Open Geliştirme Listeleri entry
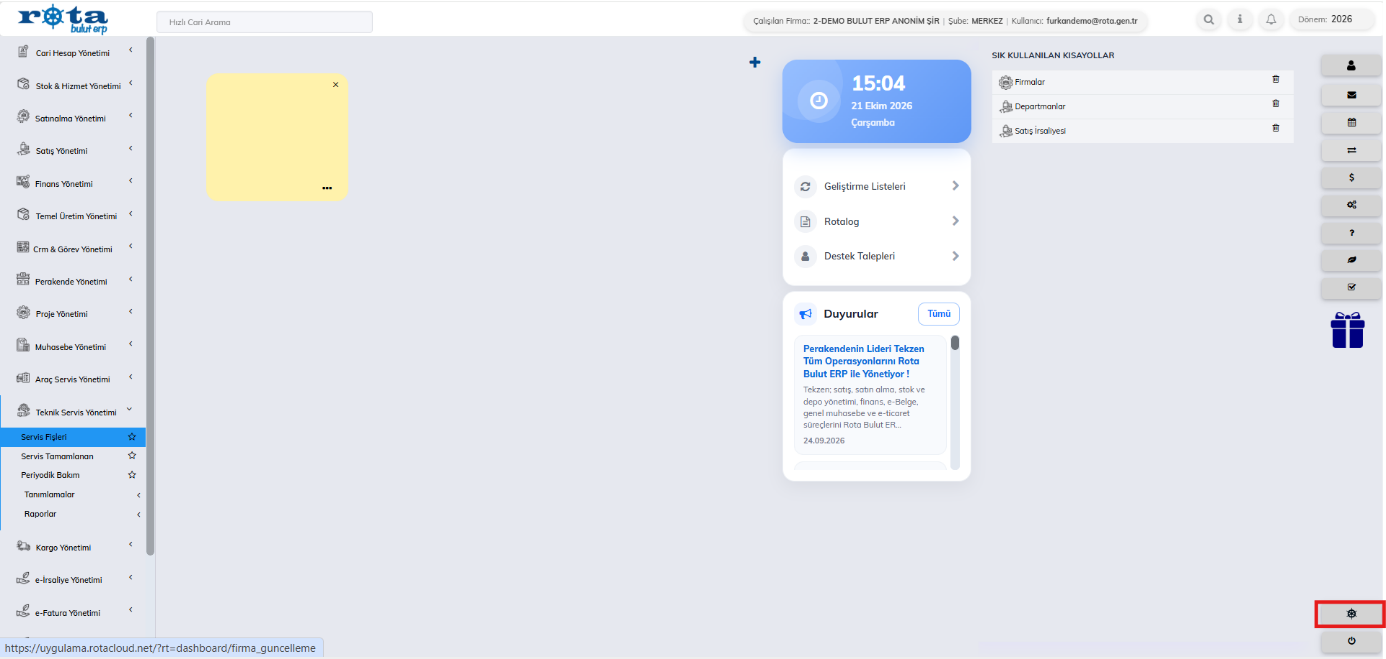This screenshot has width=1386, height=659. 877,187
